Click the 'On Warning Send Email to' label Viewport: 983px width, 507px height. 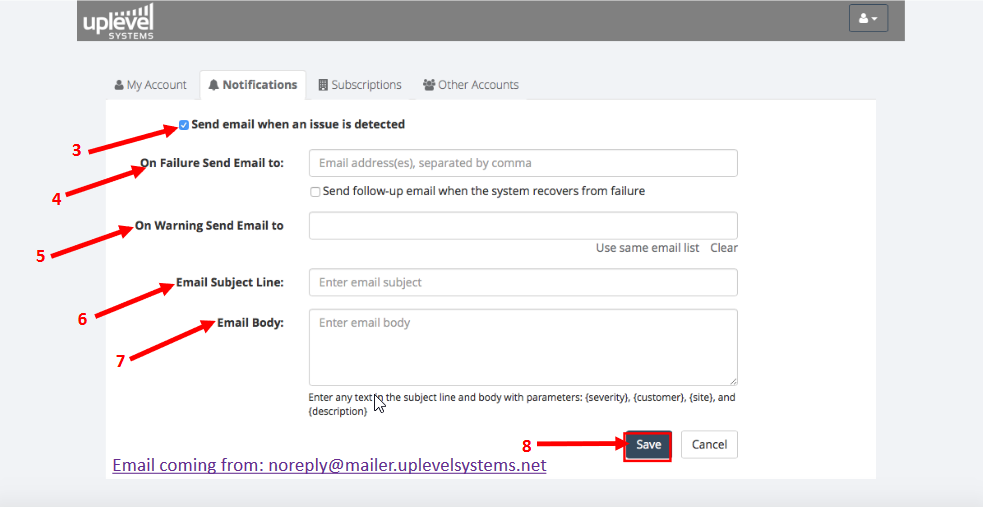[209, 226]
